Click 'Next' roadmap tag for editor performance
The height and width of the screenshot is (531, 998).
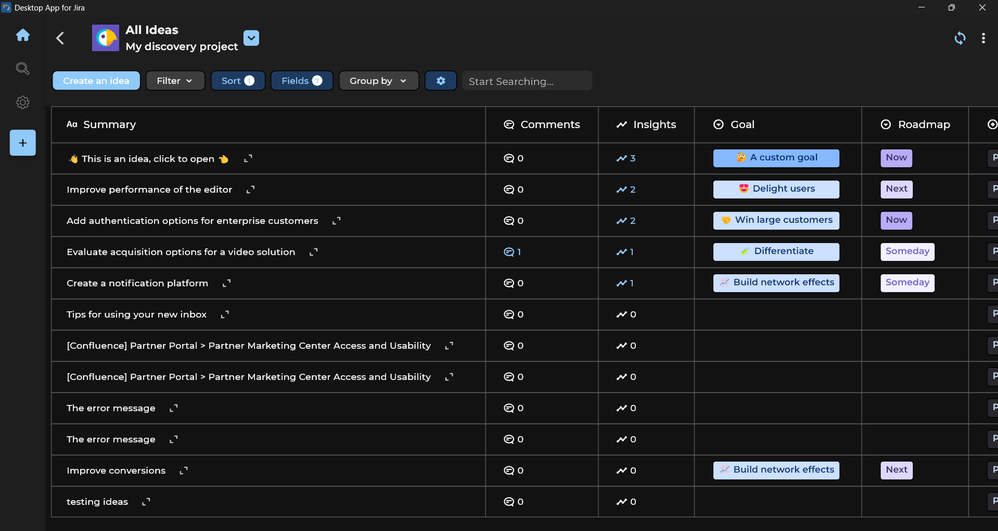coord(896,189)
